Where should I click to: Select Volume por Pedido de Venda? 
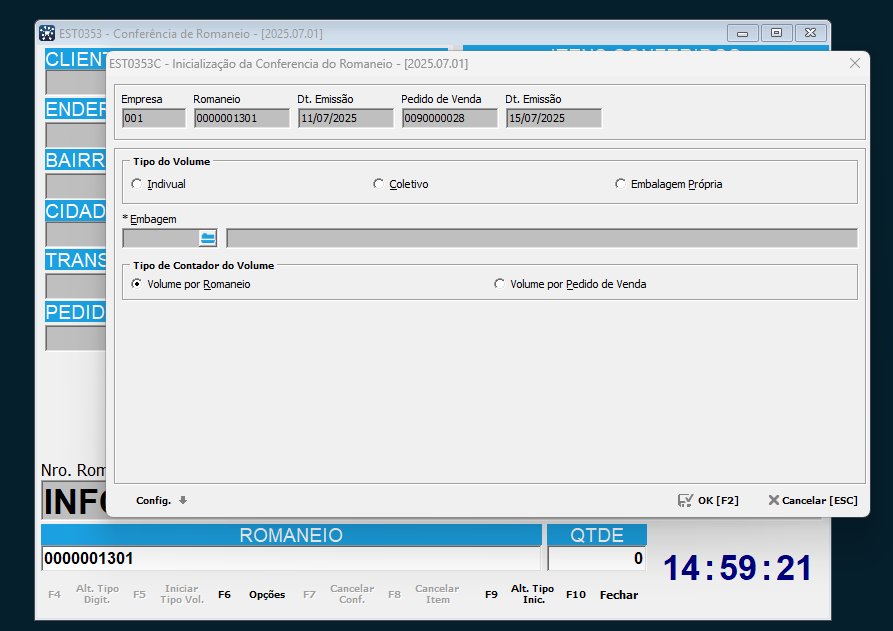570,284
